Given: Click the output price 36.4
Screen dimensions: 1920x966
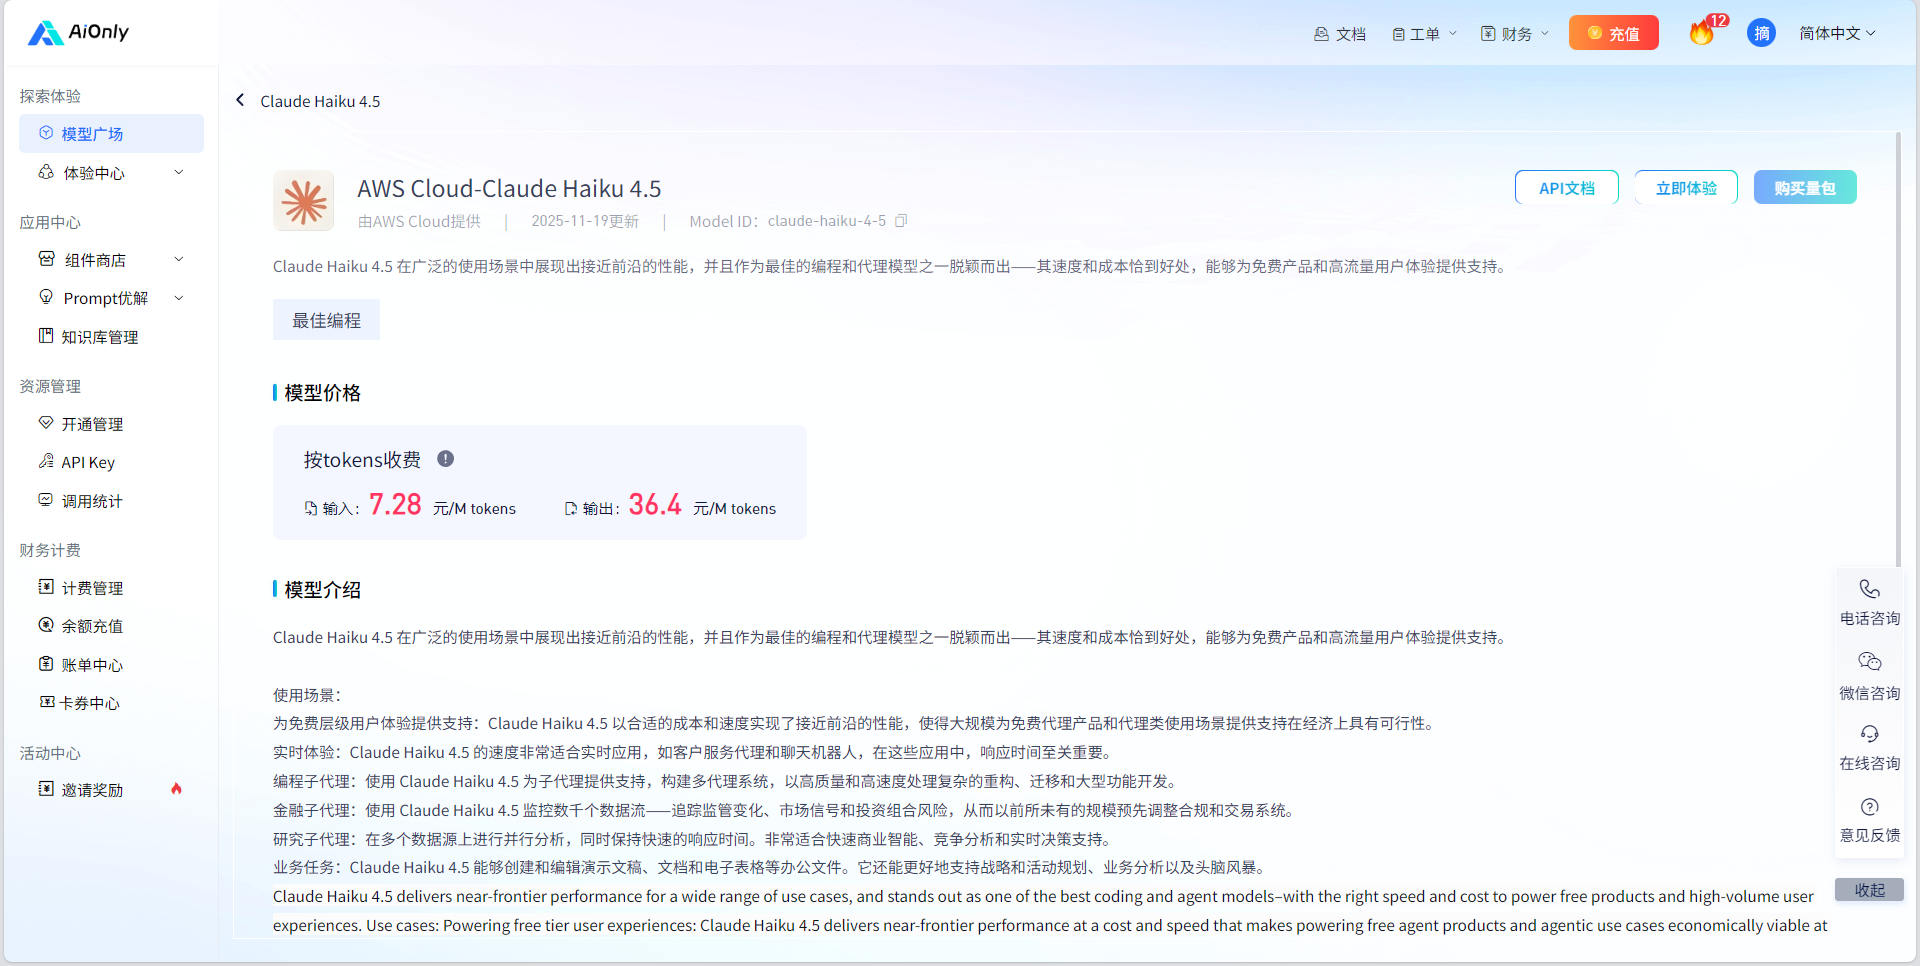Looking at the screenshot, I should tap(655, 504).
